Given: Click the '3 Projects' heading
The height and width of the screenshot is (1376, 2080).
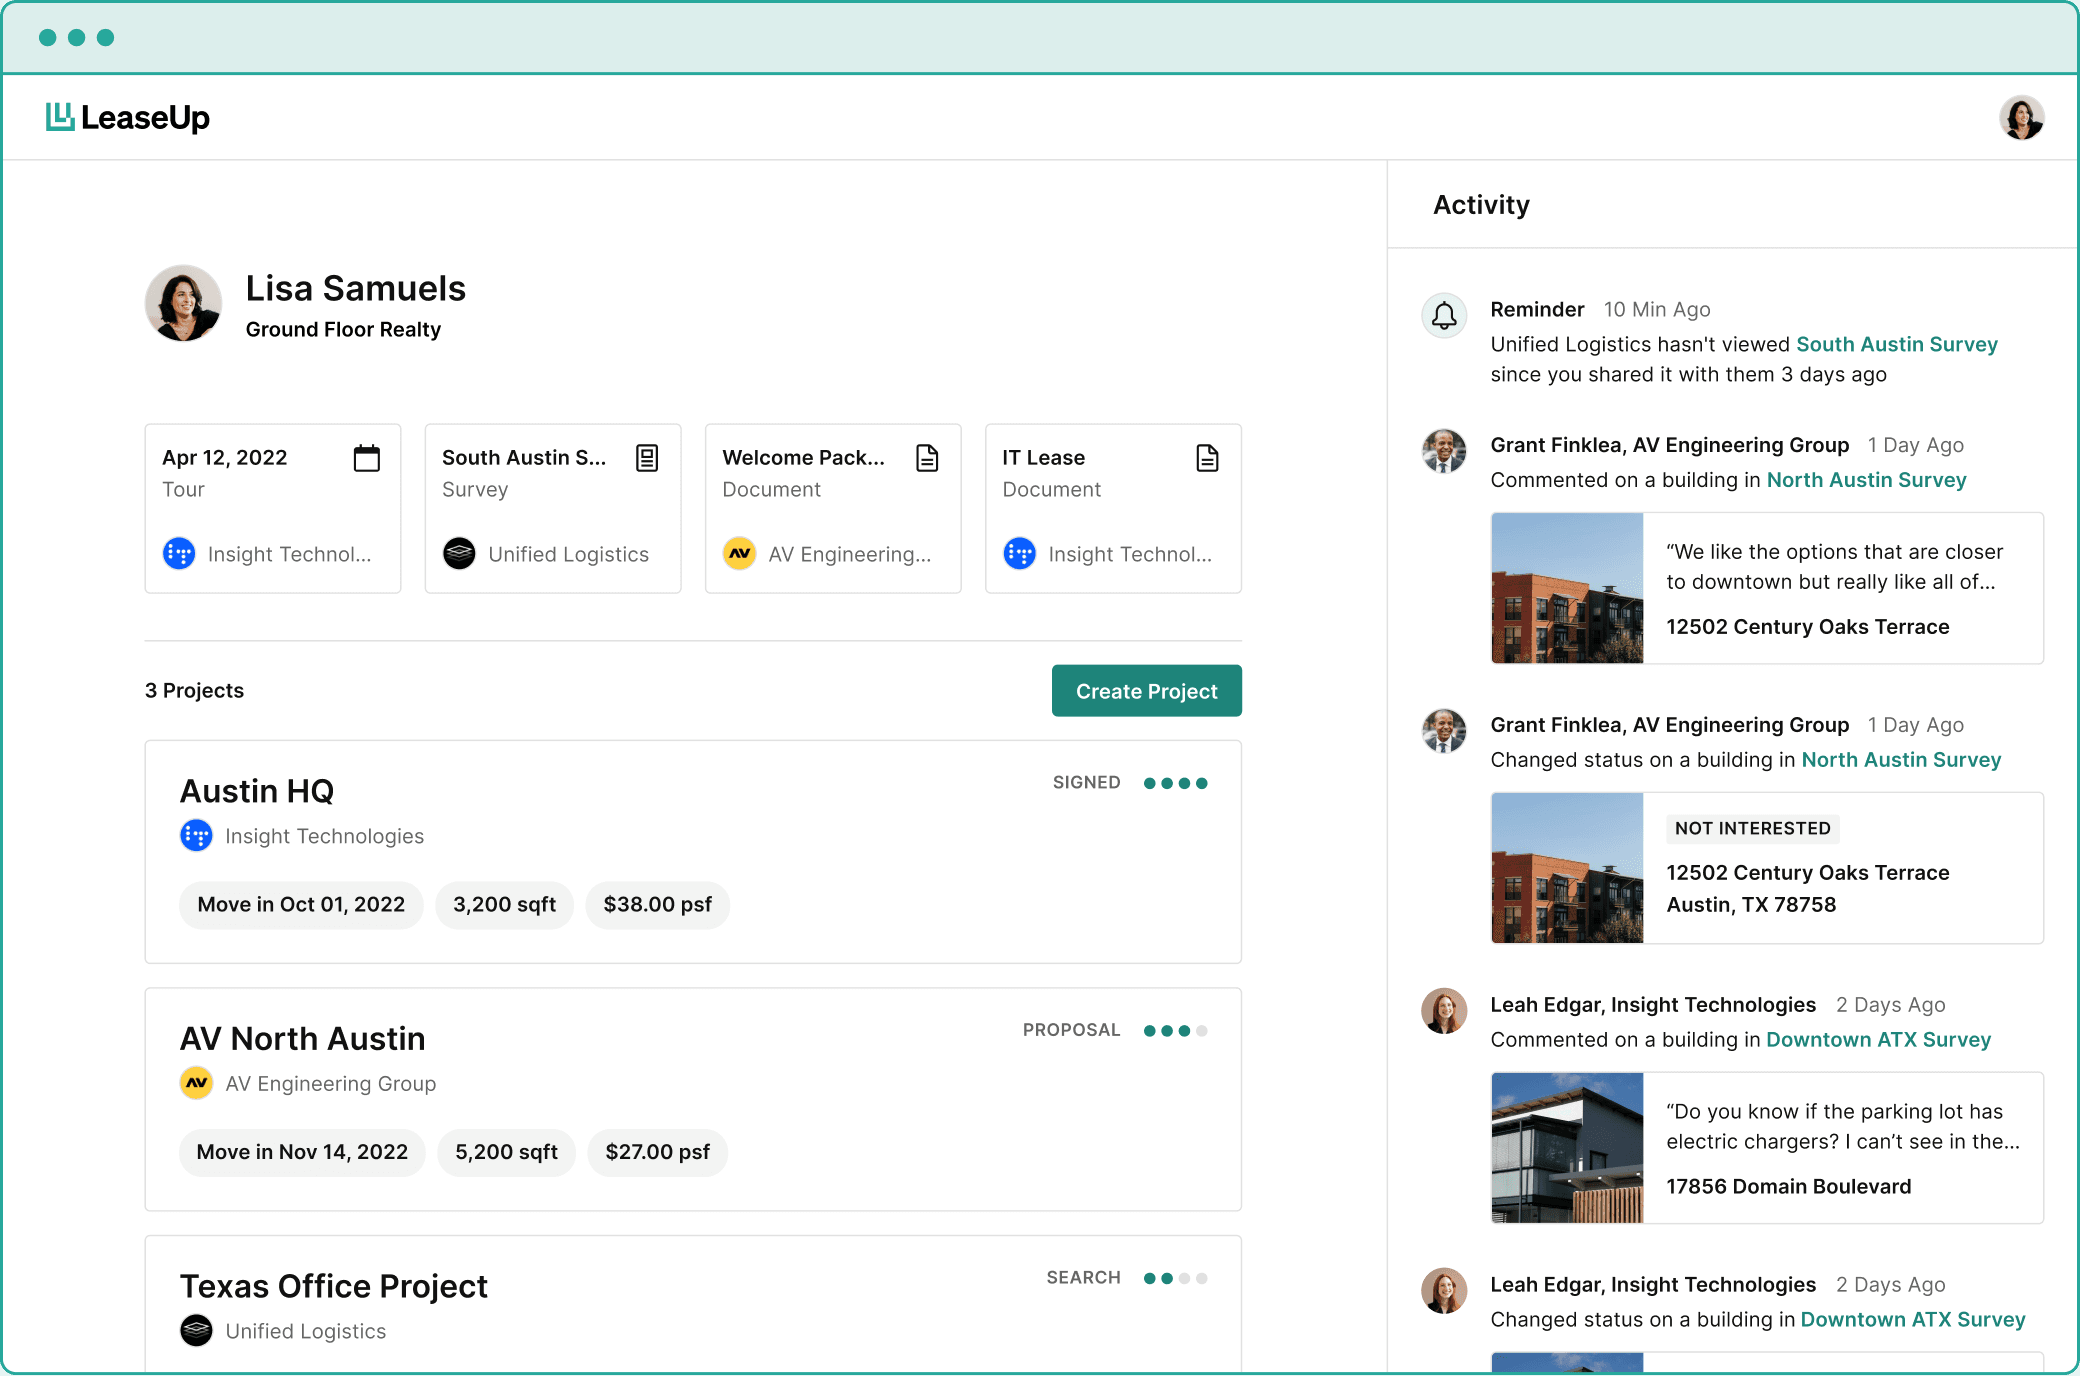Looking at the screenshot, I should pyautogui.click(x=194, y=691).
